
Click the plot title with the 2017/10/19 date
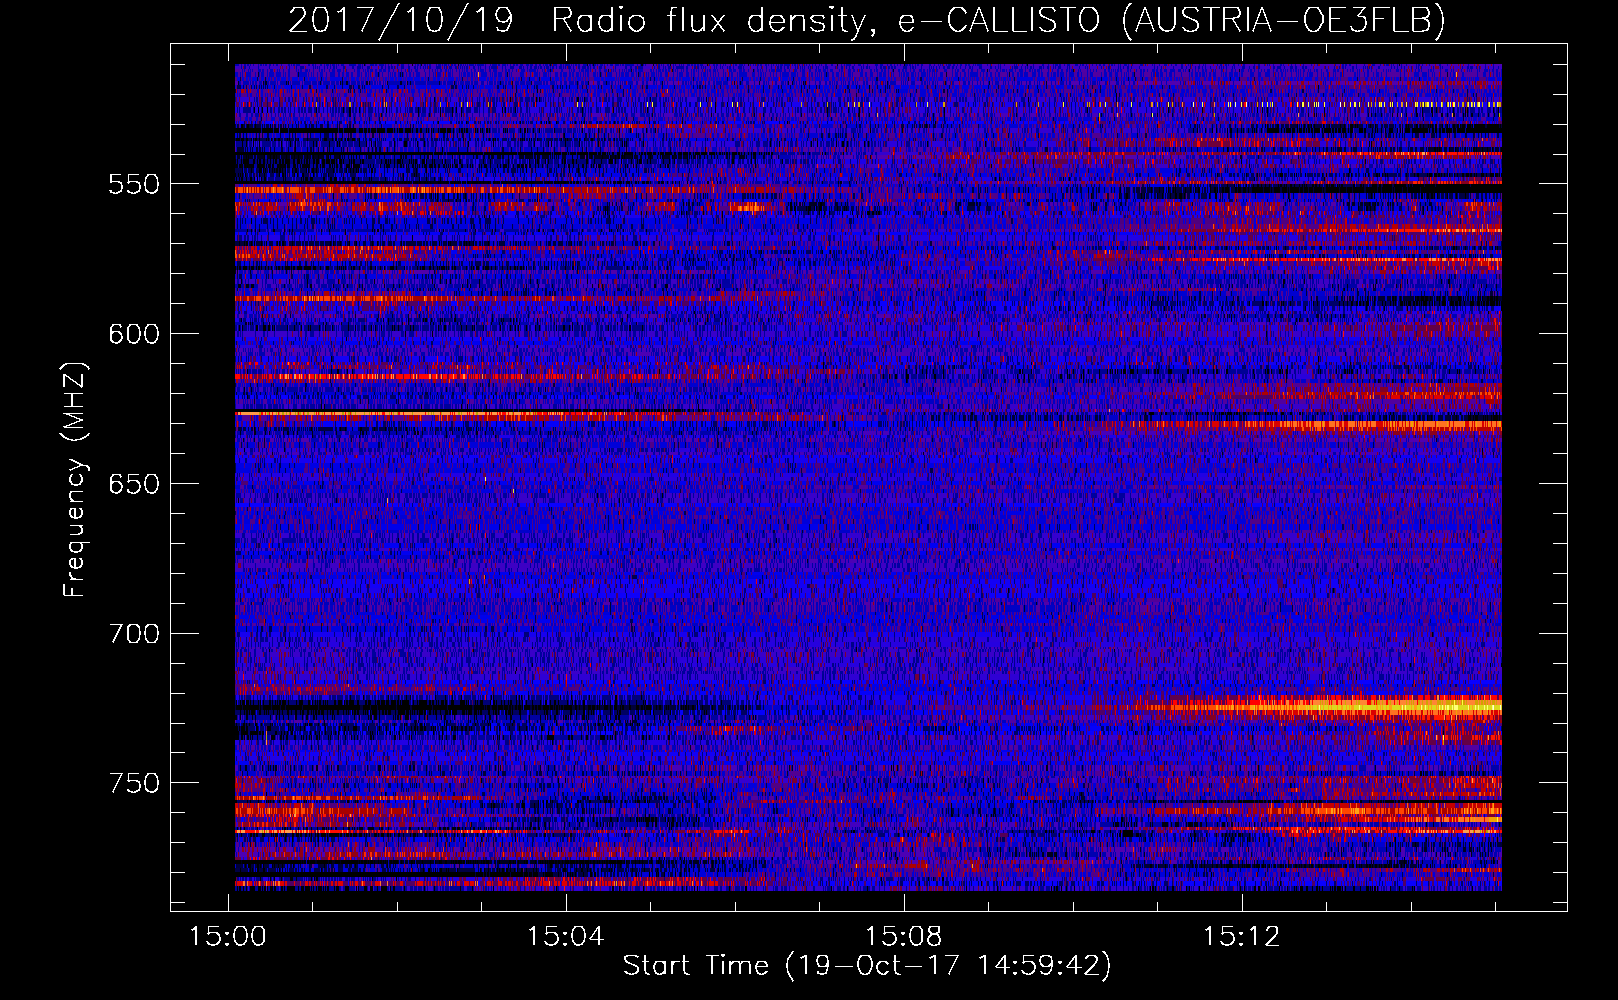[x=867, y=20]
